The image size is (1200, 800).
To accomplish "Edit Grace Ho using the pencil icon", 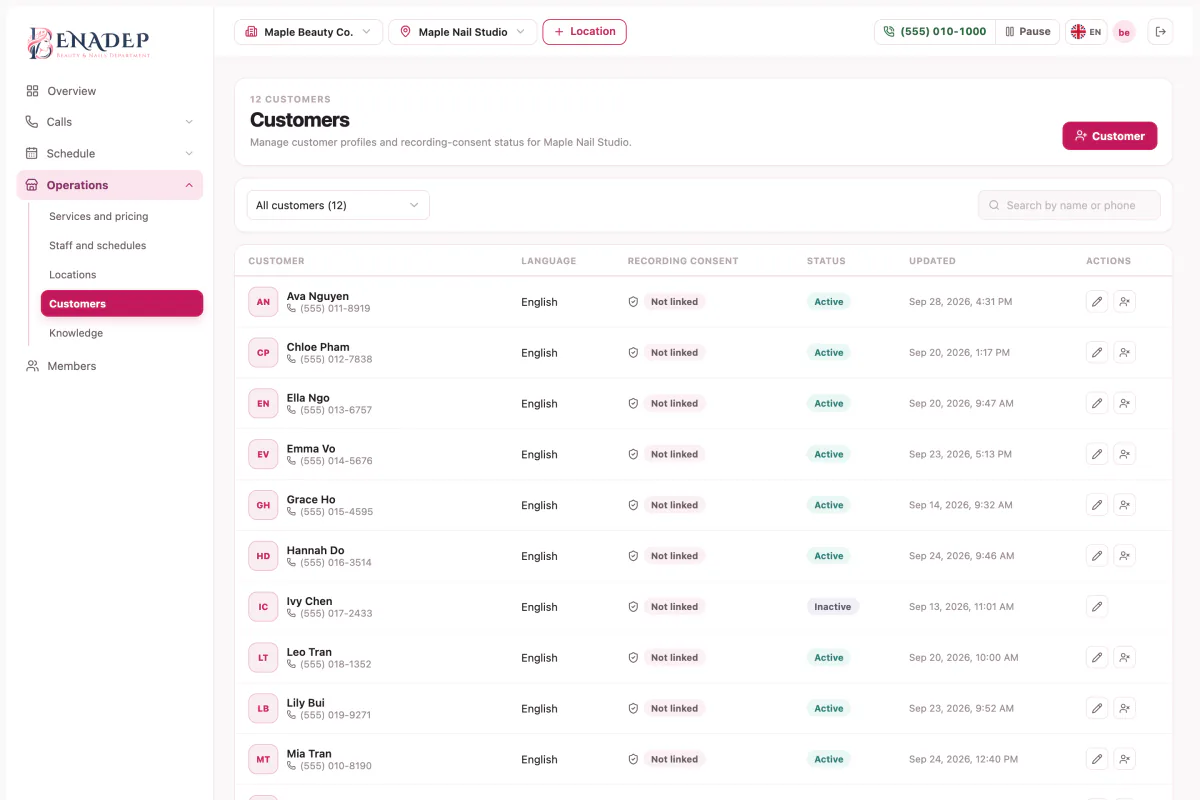I will [x=1097, y=505].
